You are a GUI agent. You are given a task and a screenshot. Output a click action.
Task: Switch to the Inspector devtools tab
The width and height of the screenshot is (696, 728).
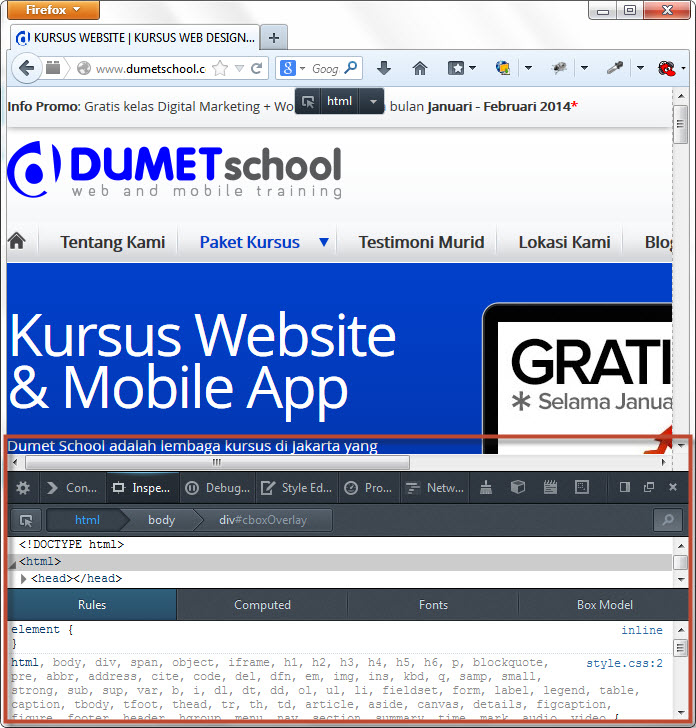click(x=142, y=488)
